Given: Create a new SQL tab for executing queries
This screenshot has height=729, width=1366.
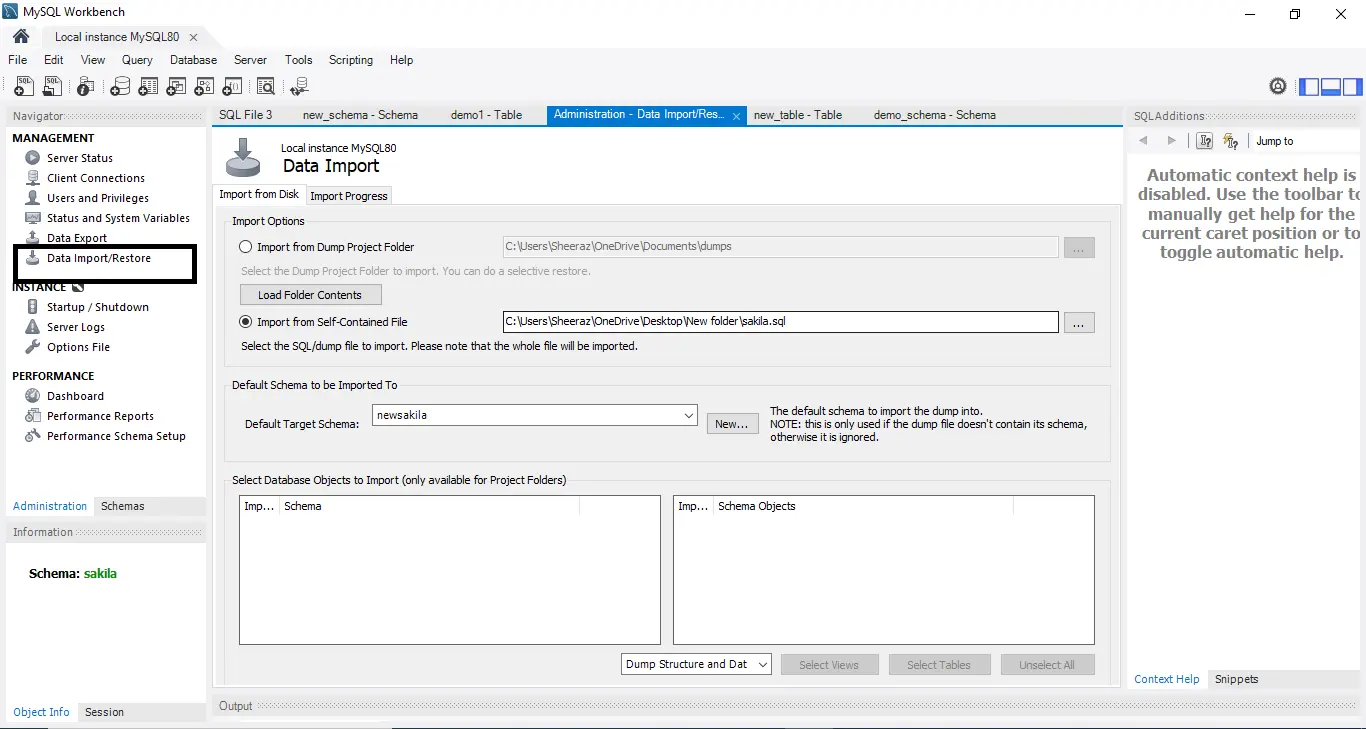Looking at the screenshot, I should (23, 86).
